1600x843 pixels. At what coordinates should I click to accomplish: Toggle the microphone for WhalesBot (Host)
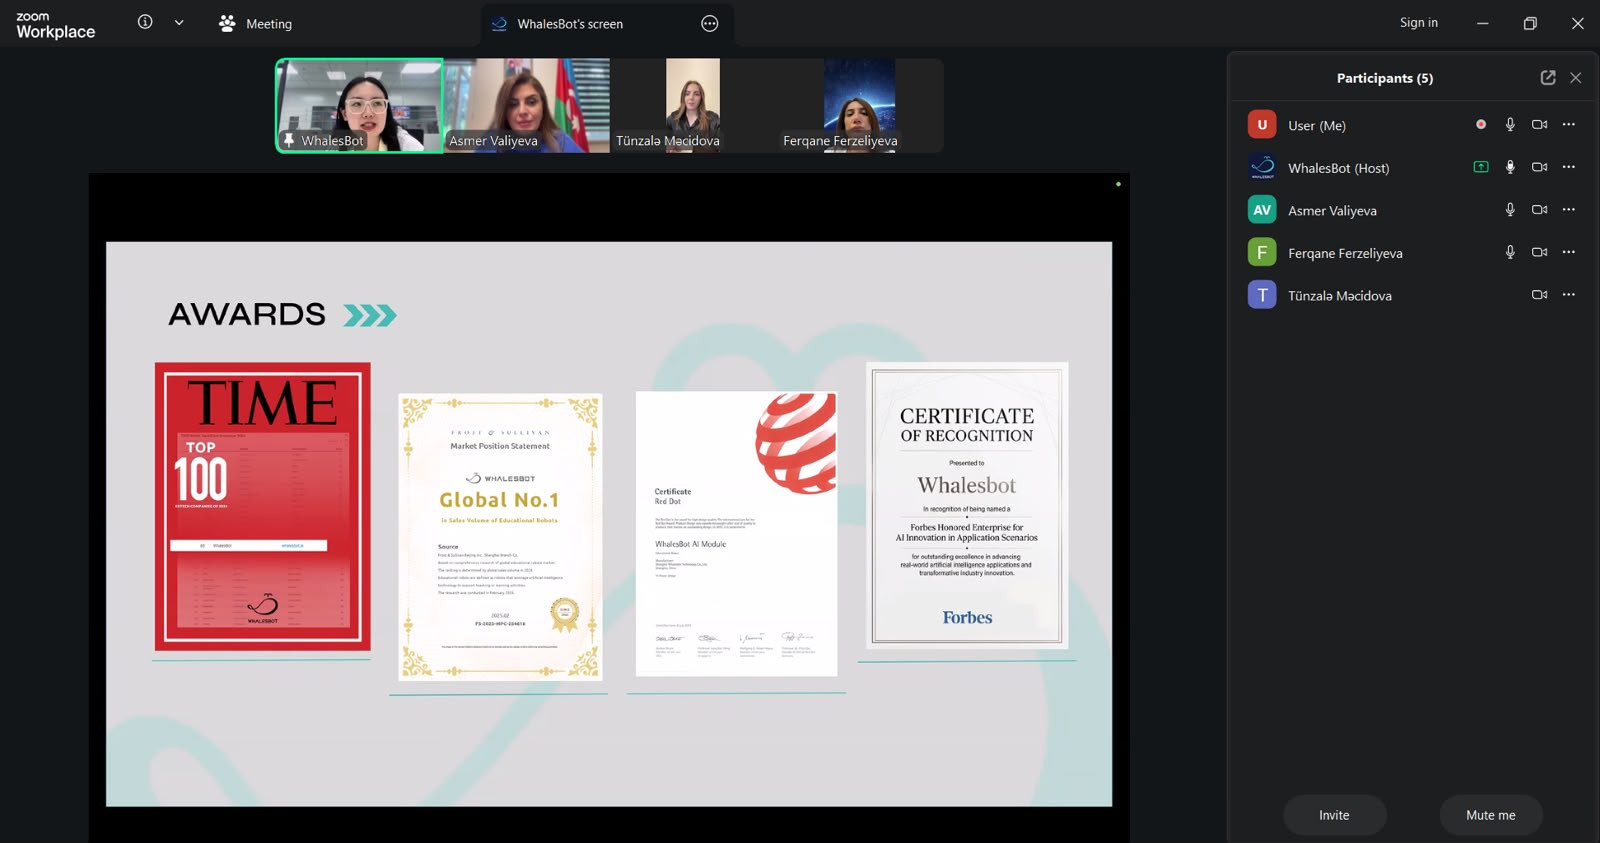click(x=1510, y=167)
